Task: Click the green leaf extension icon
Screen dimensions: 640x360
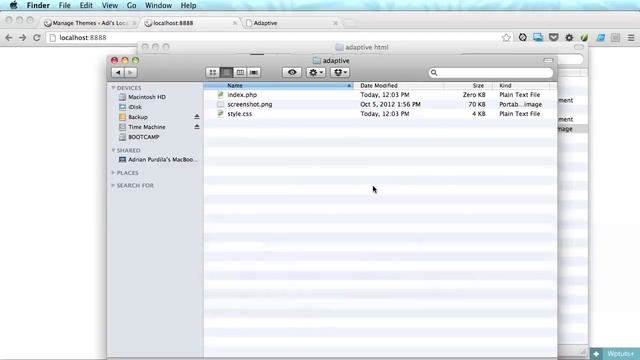Action: (x=584, y=38)
